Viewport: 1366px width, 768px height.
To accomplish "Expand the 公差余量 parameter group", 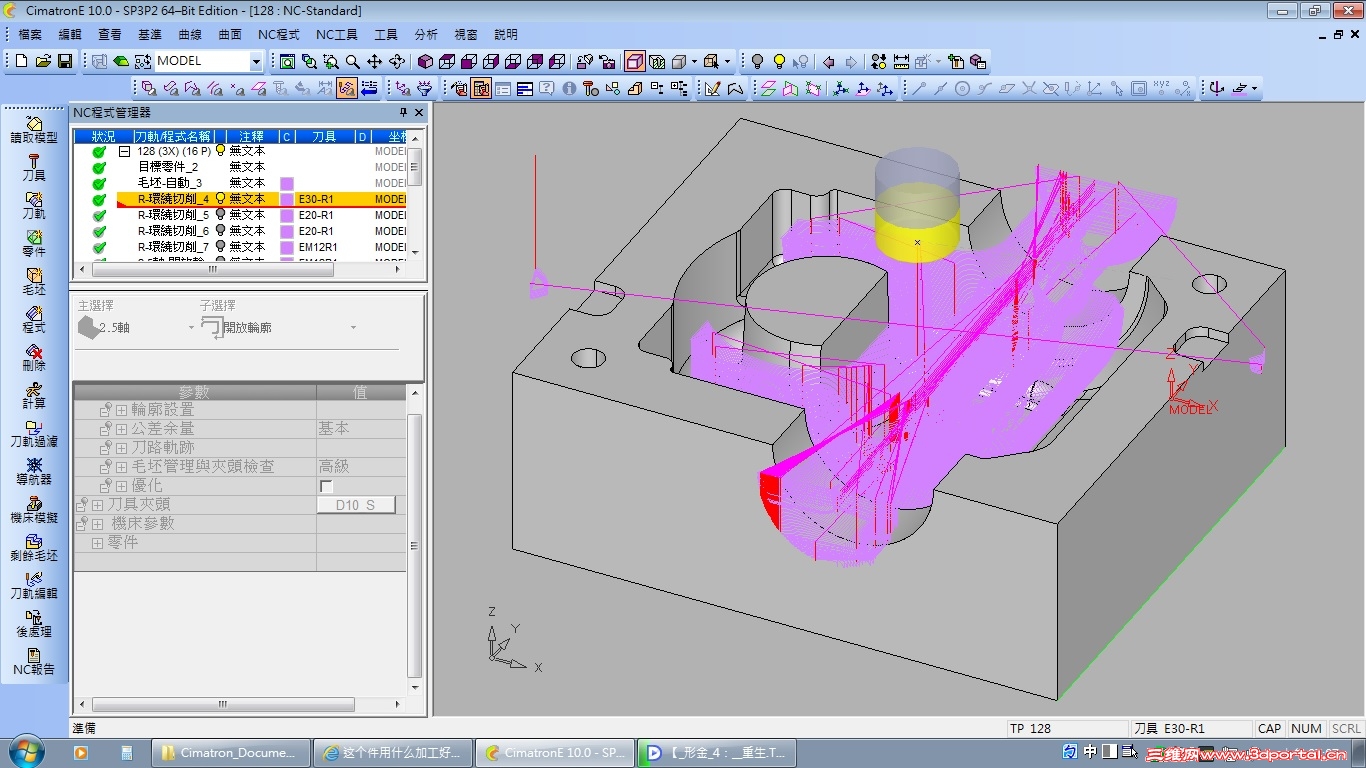I will point(121,429).
